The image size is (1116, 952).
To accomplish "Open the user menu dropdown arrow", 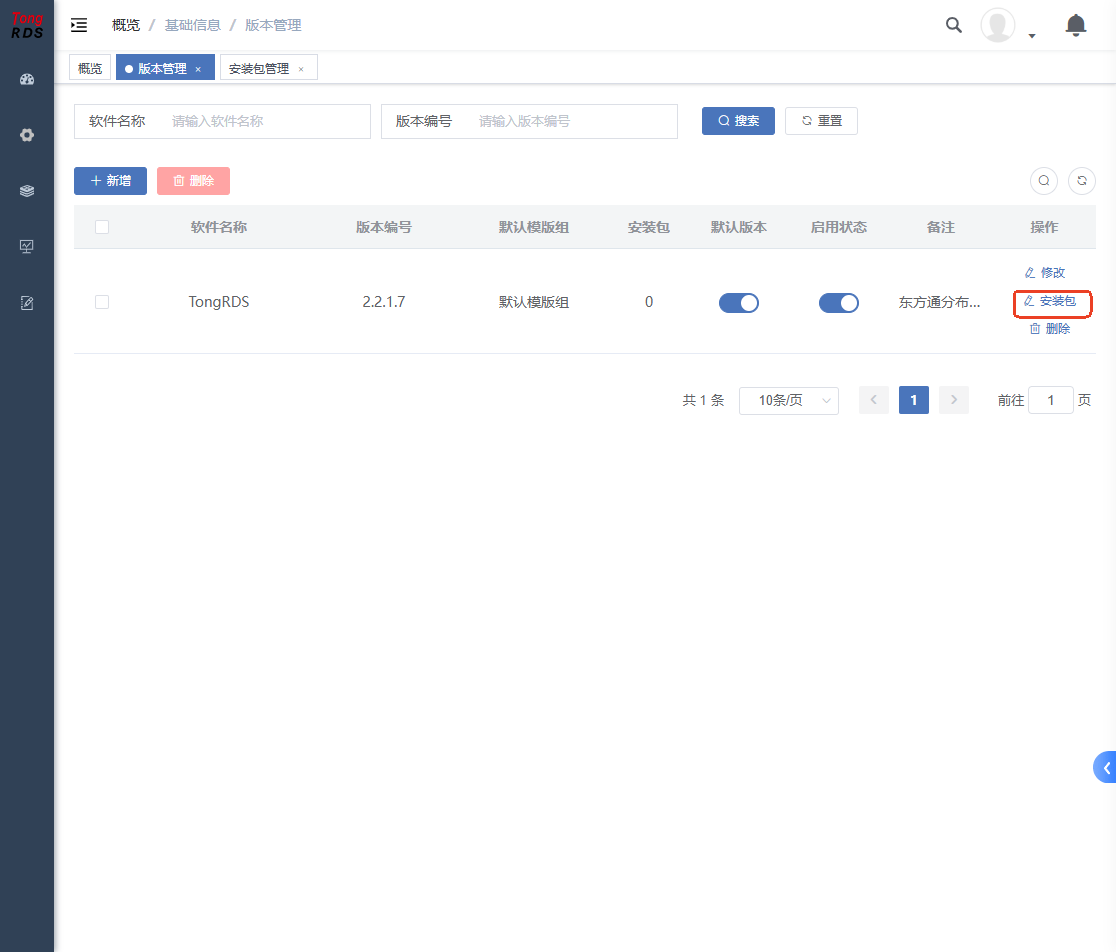I will [x=1032, y=36].
